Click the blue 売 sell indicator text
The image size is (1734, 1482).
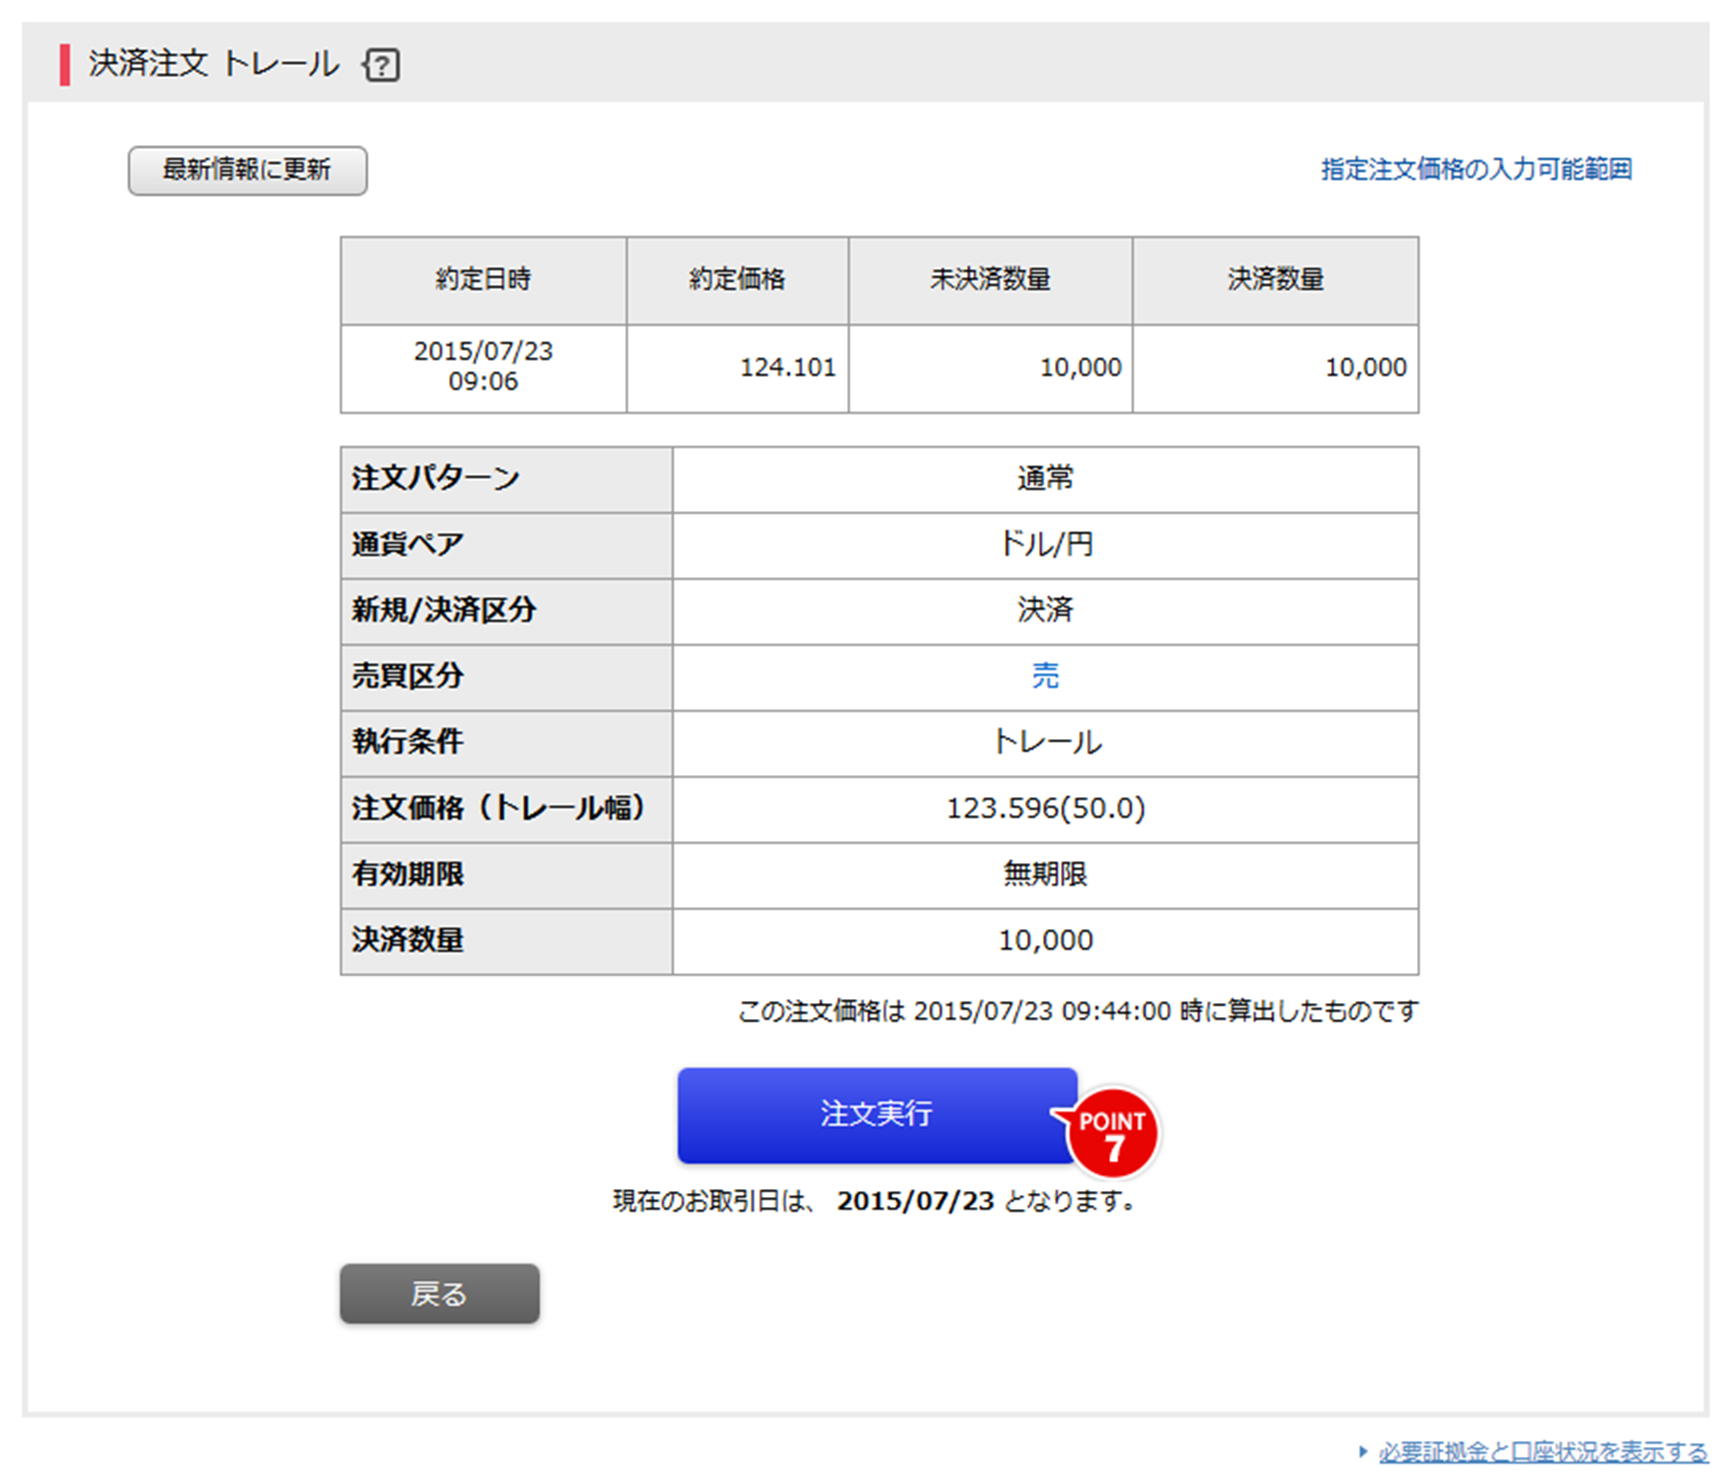click(1045, 676)
